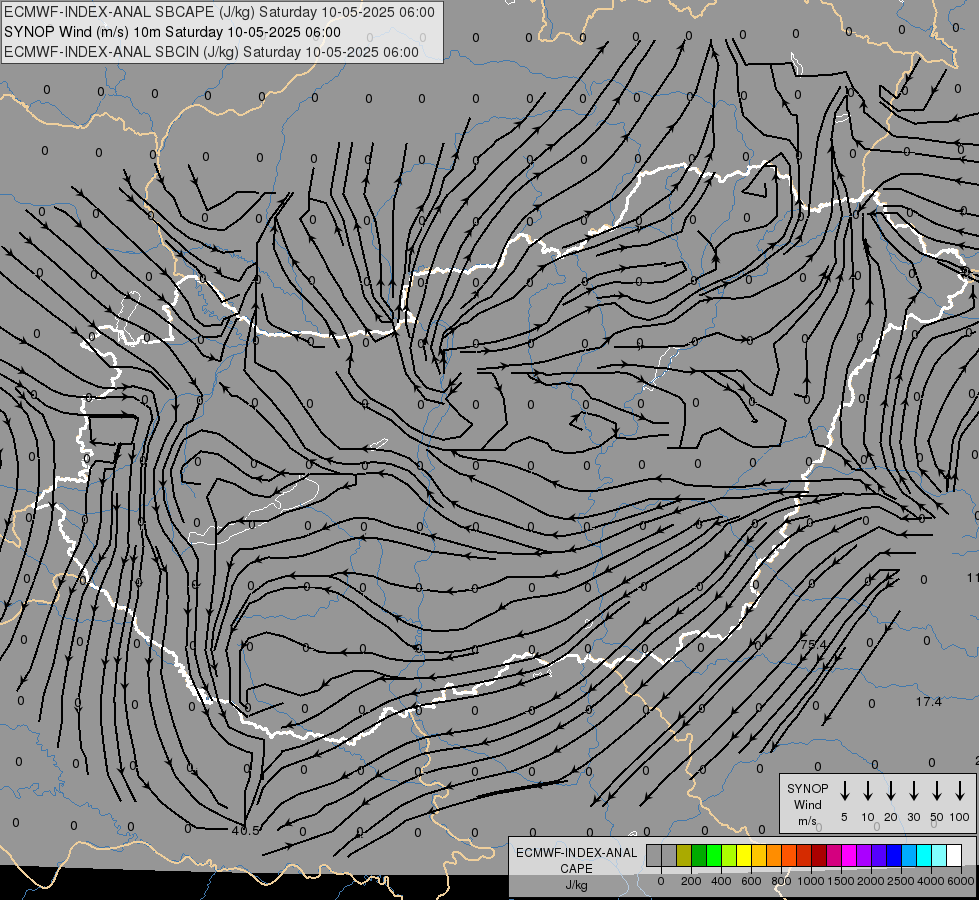Click the m/s unit in wind legend
979x900 pixels.
807,821
